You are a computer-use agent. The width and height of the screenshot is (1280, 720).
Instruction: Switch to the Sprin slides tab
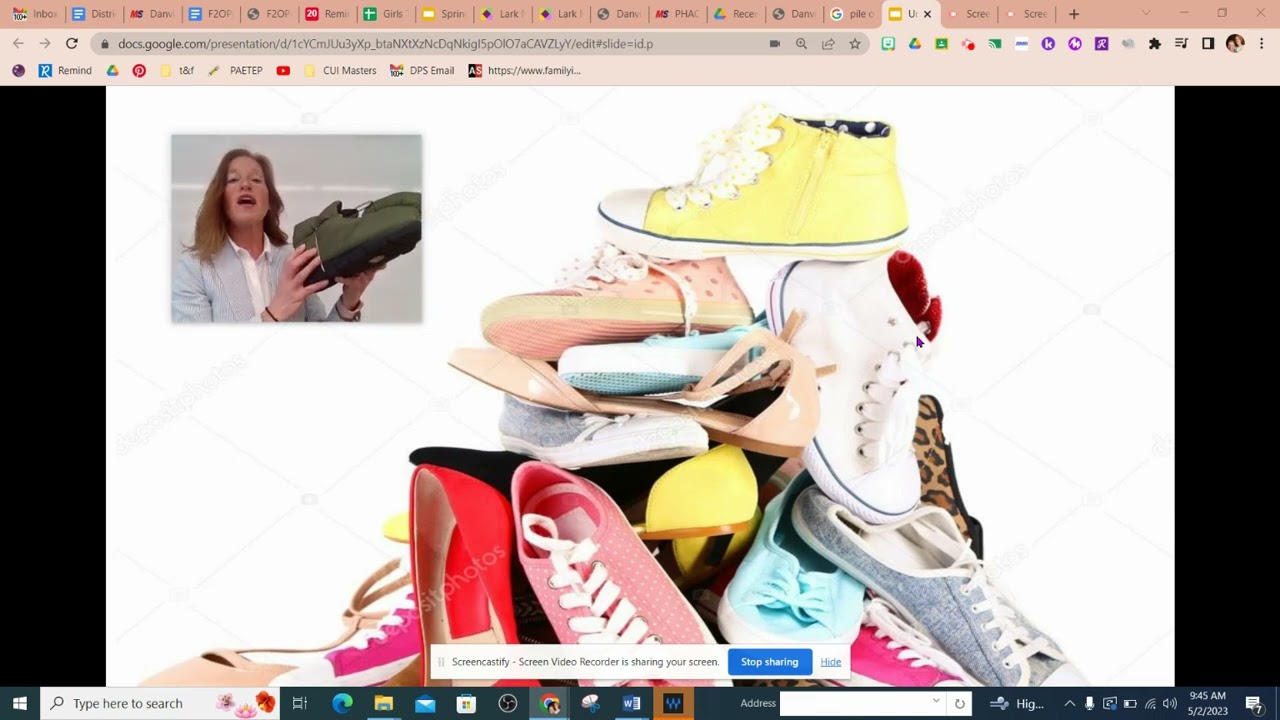(442, 14)
